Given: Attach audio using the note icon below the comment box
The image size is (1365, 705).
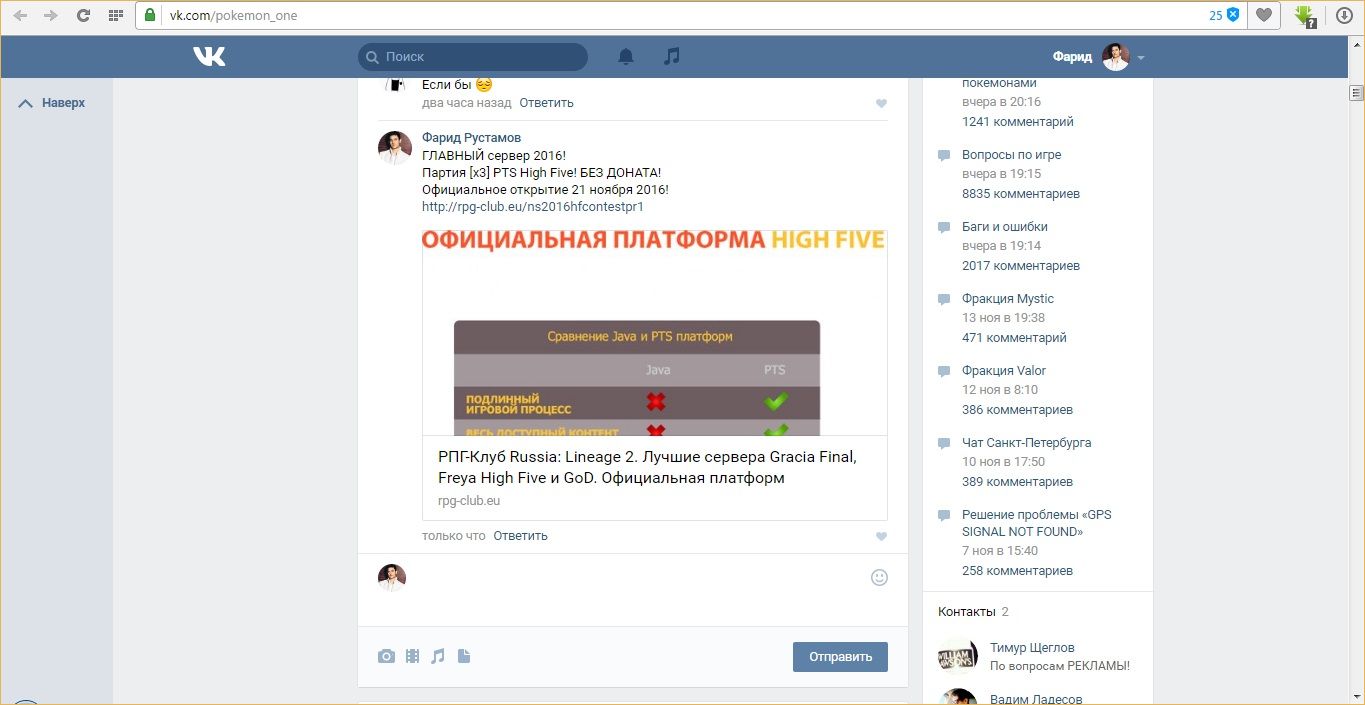Looking at the screenshot, I should [x=437, y=656].
